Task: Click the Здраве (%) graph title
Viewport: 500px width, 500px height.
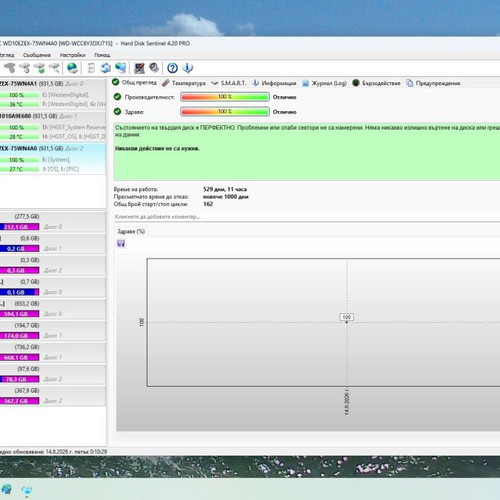Action: coord(131,231)
